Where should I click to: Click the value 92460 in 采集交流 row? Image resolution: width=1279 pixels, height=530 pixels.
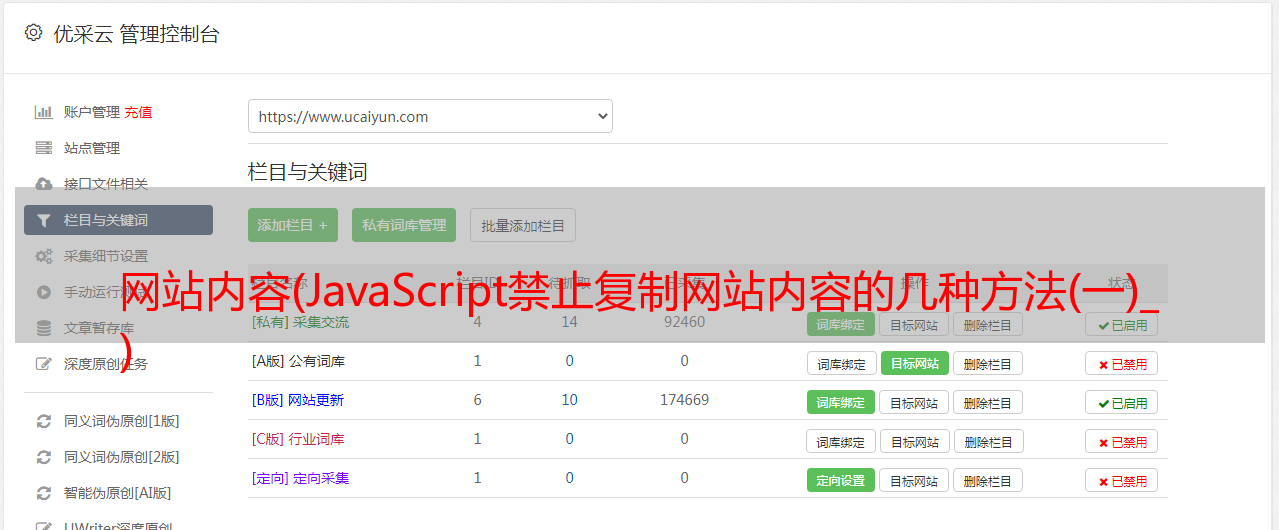coord(684,322)
